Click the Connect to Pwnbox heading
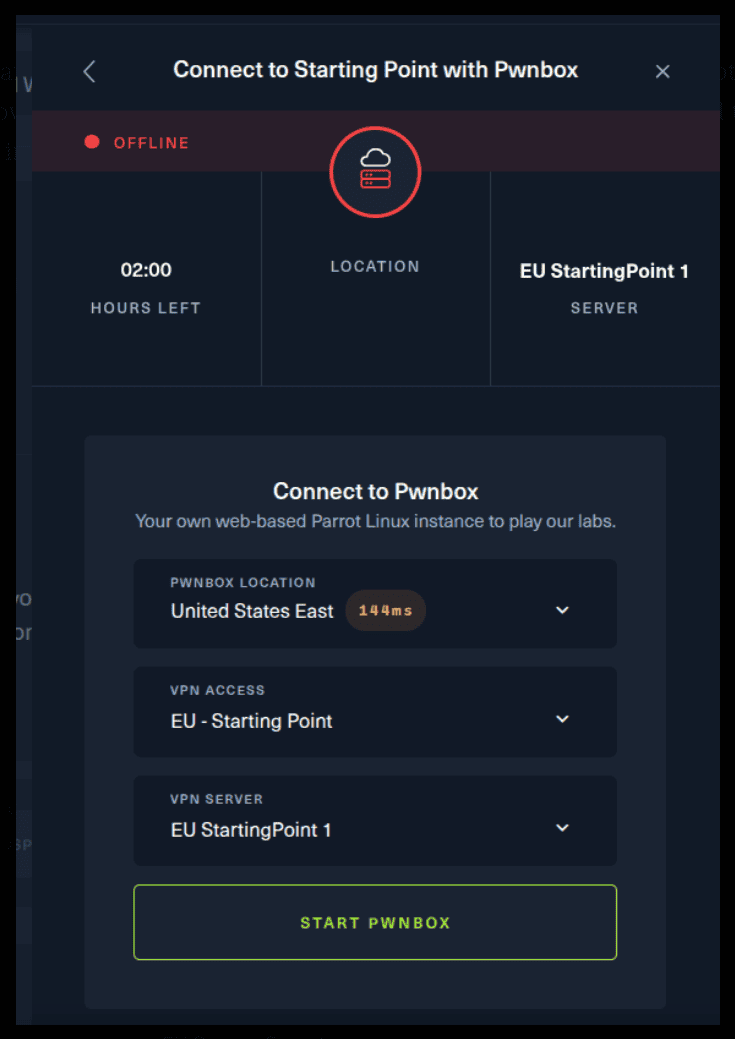 375,491
